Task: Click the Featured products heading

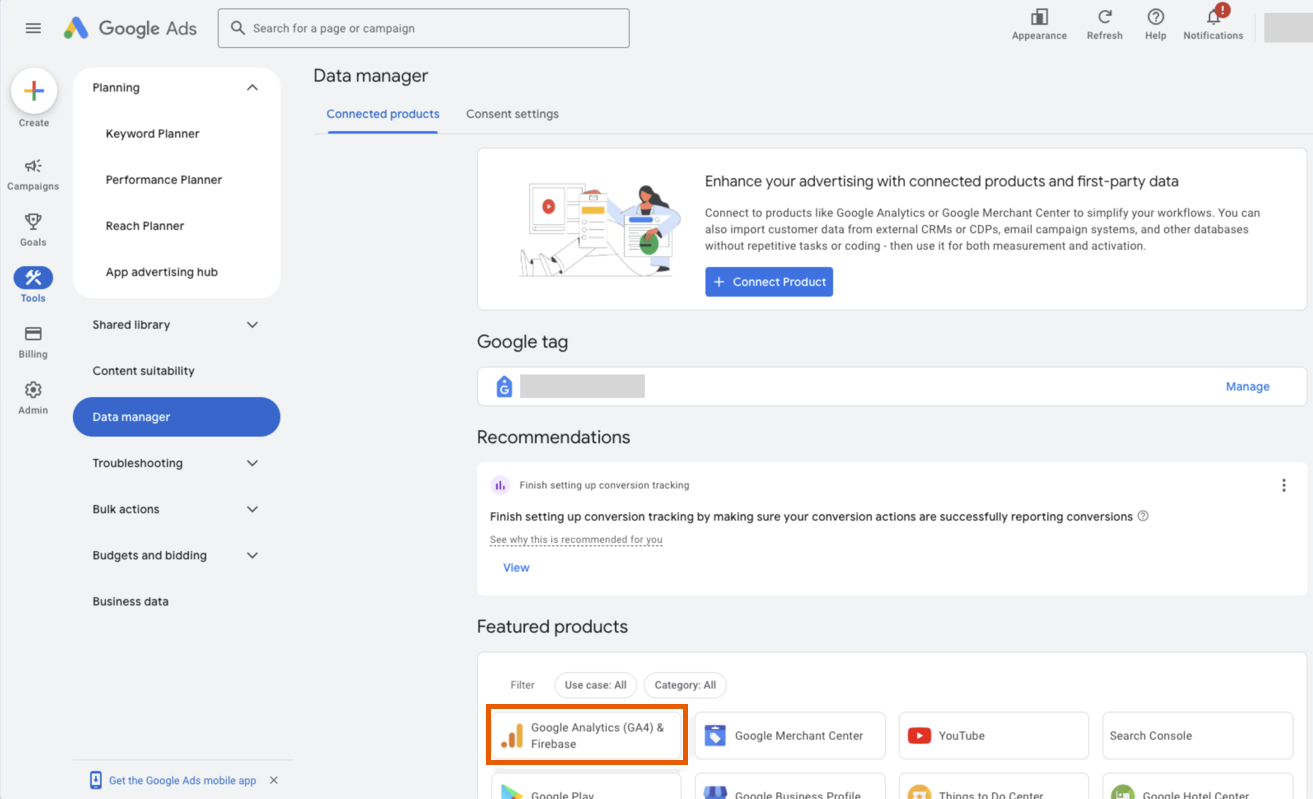Action: click(552, 627)
